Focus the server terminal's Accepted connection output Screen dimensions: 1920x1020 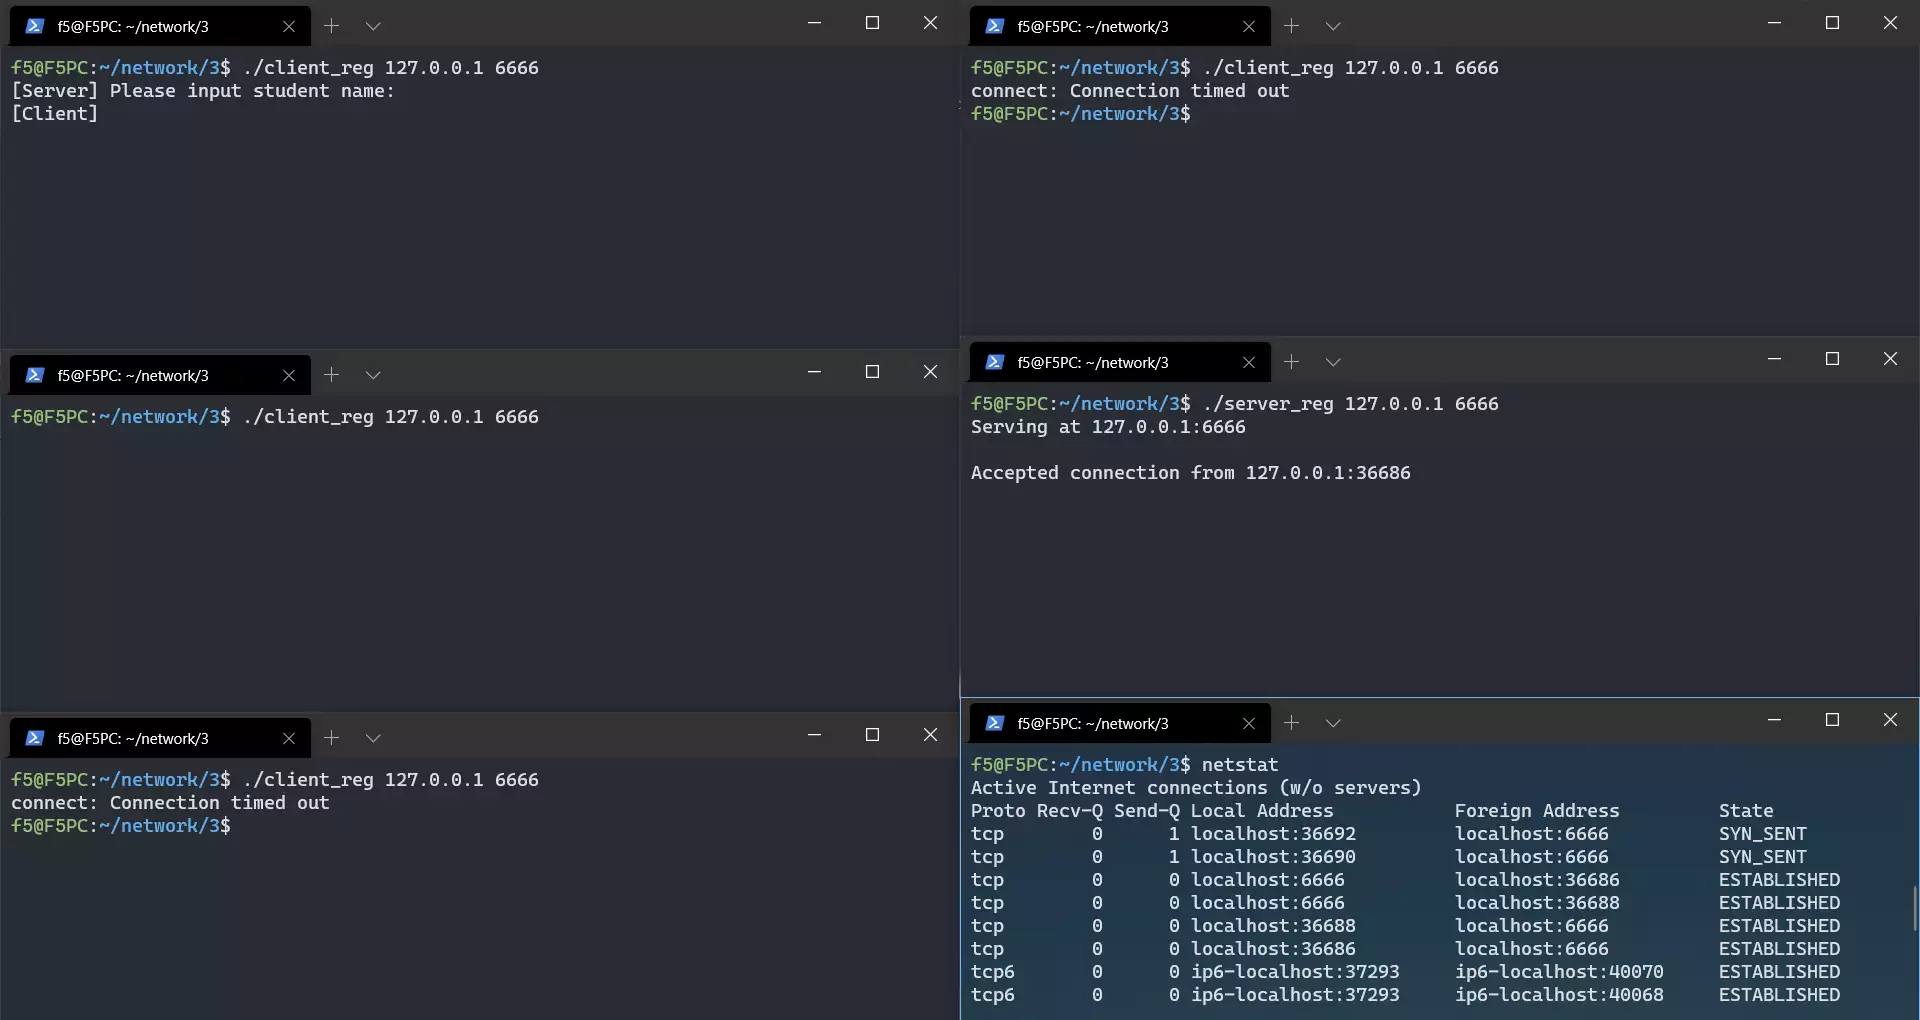click(1190, 473)
